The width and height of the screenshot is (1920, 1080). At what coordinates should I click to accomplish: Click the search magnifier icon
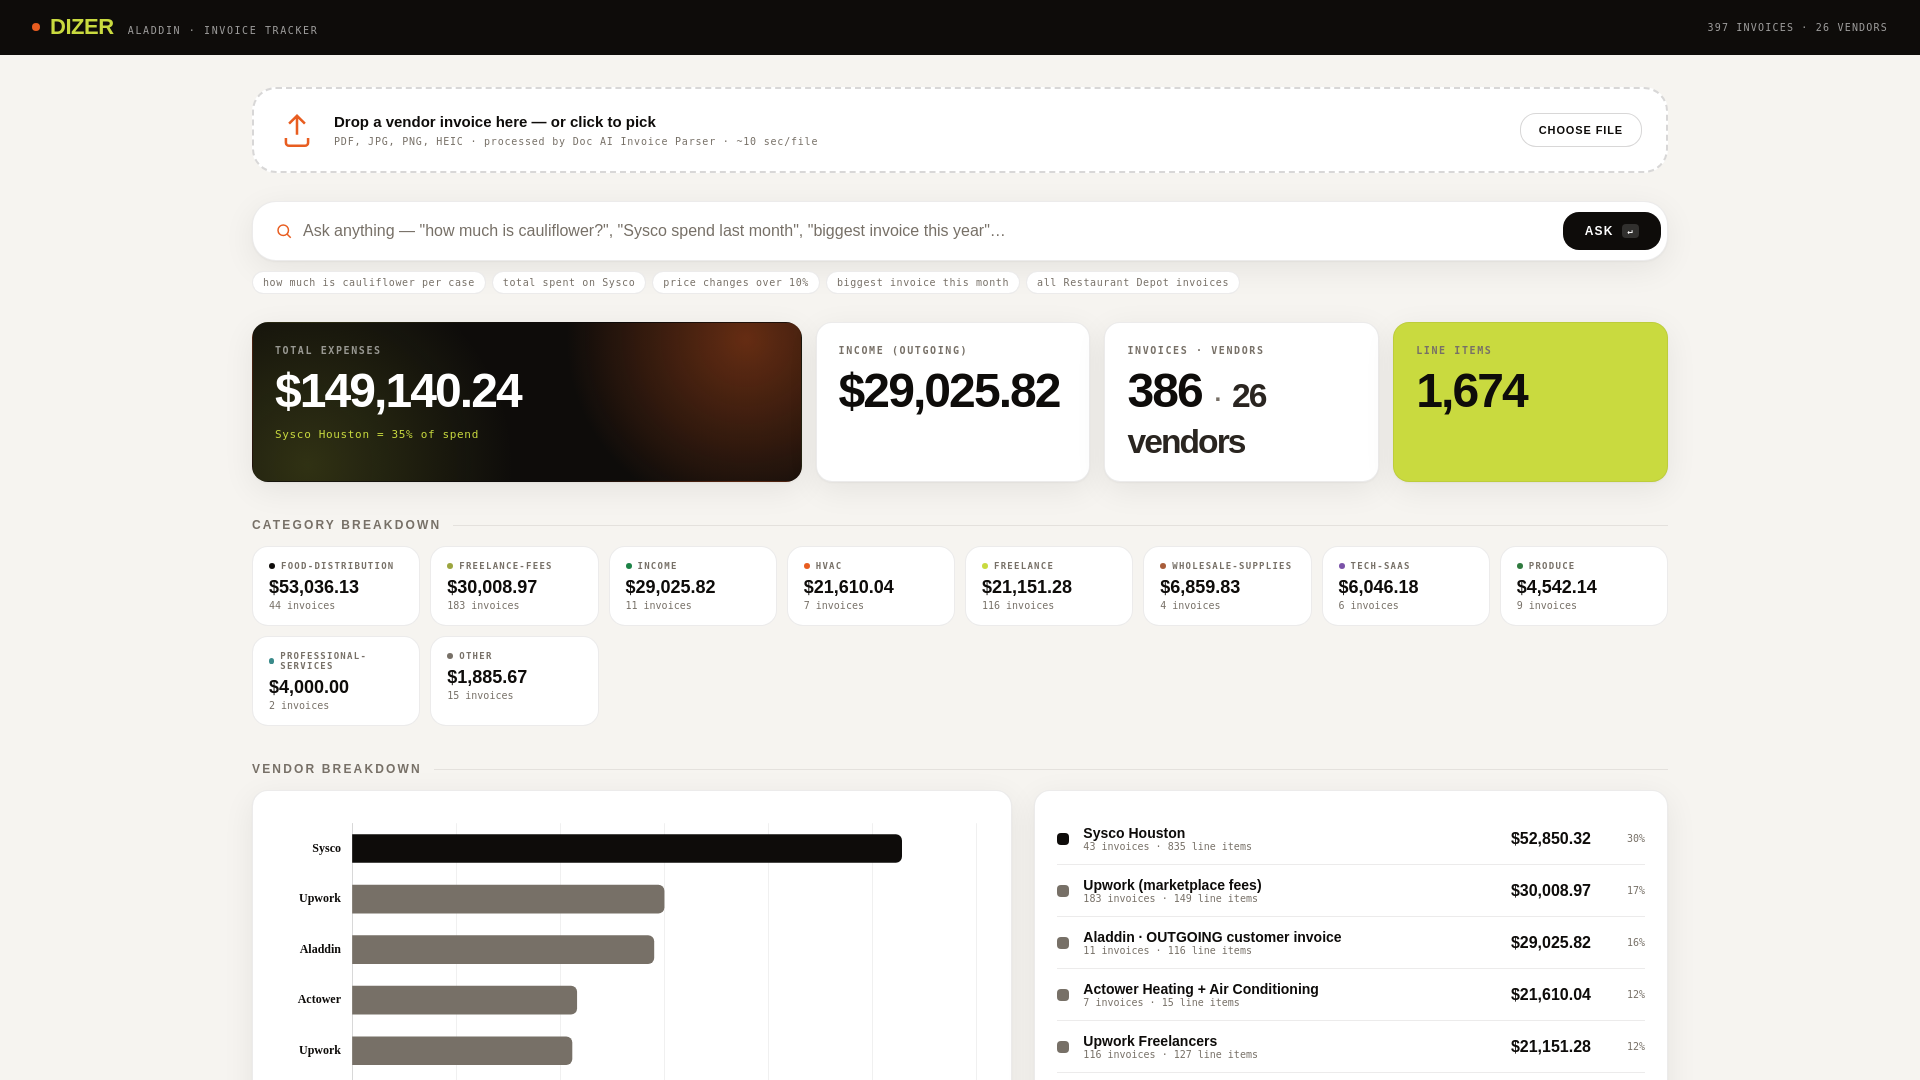[x=284, y=231]
